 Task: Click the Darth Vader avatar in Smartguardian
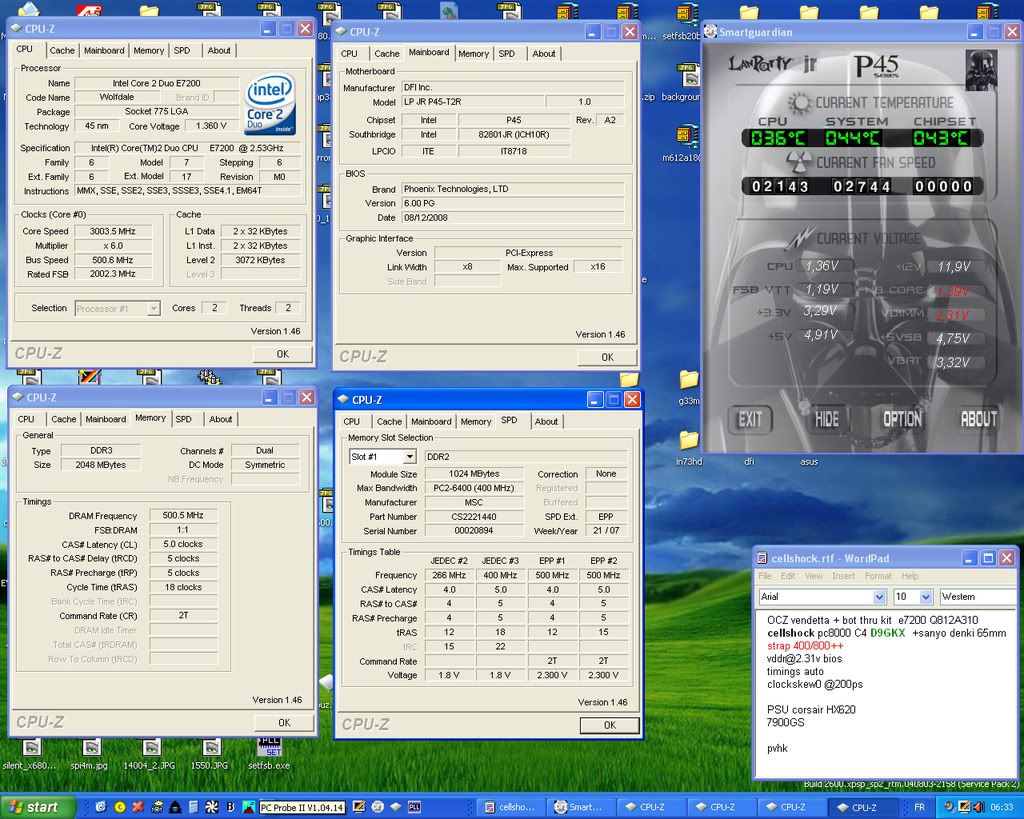(x=980, y=70)
